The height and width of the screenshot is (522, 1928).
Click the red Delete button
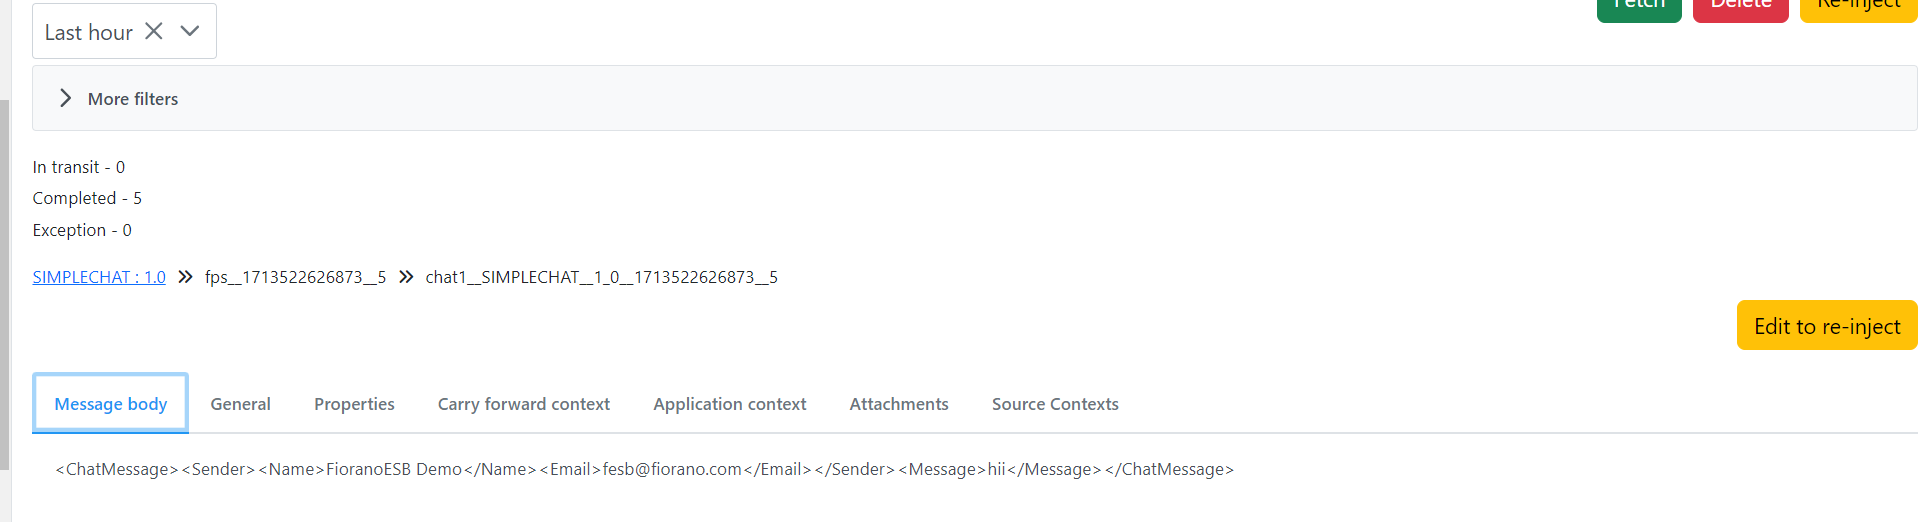(x=1740, y=8)
